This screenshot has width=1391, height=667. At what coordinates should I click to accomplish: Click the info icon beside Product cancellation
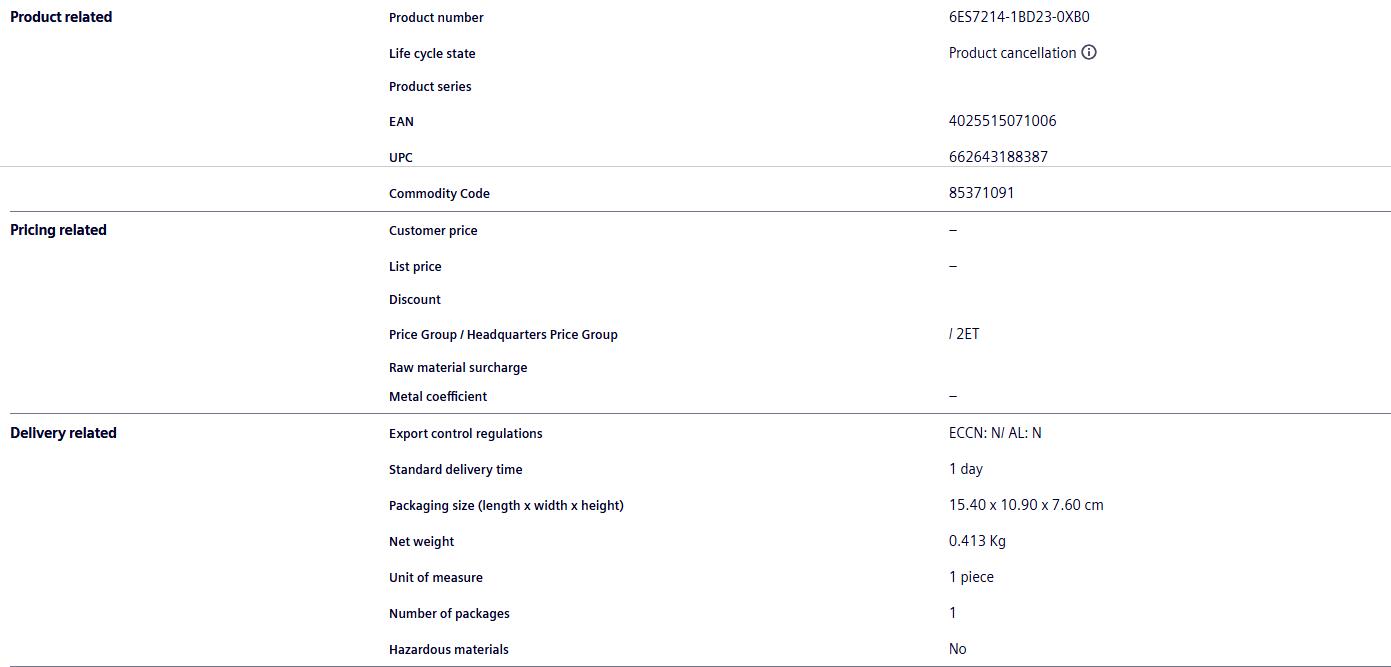click(x=1089, y=53)
